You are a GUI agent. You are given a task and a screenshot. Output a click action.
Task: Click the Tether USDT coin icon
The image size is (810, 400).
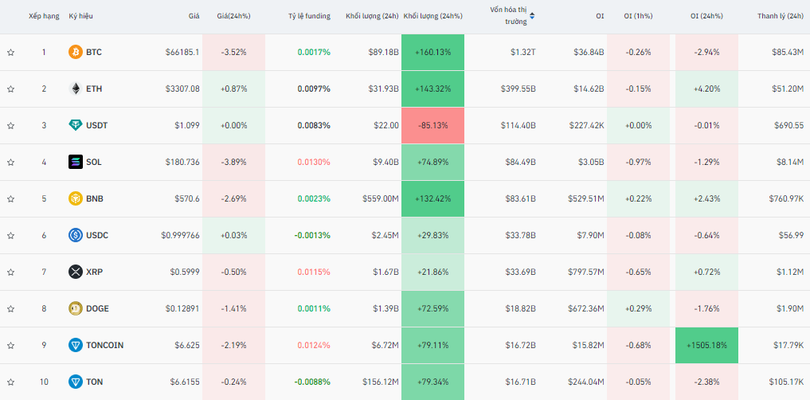point(75,126)
